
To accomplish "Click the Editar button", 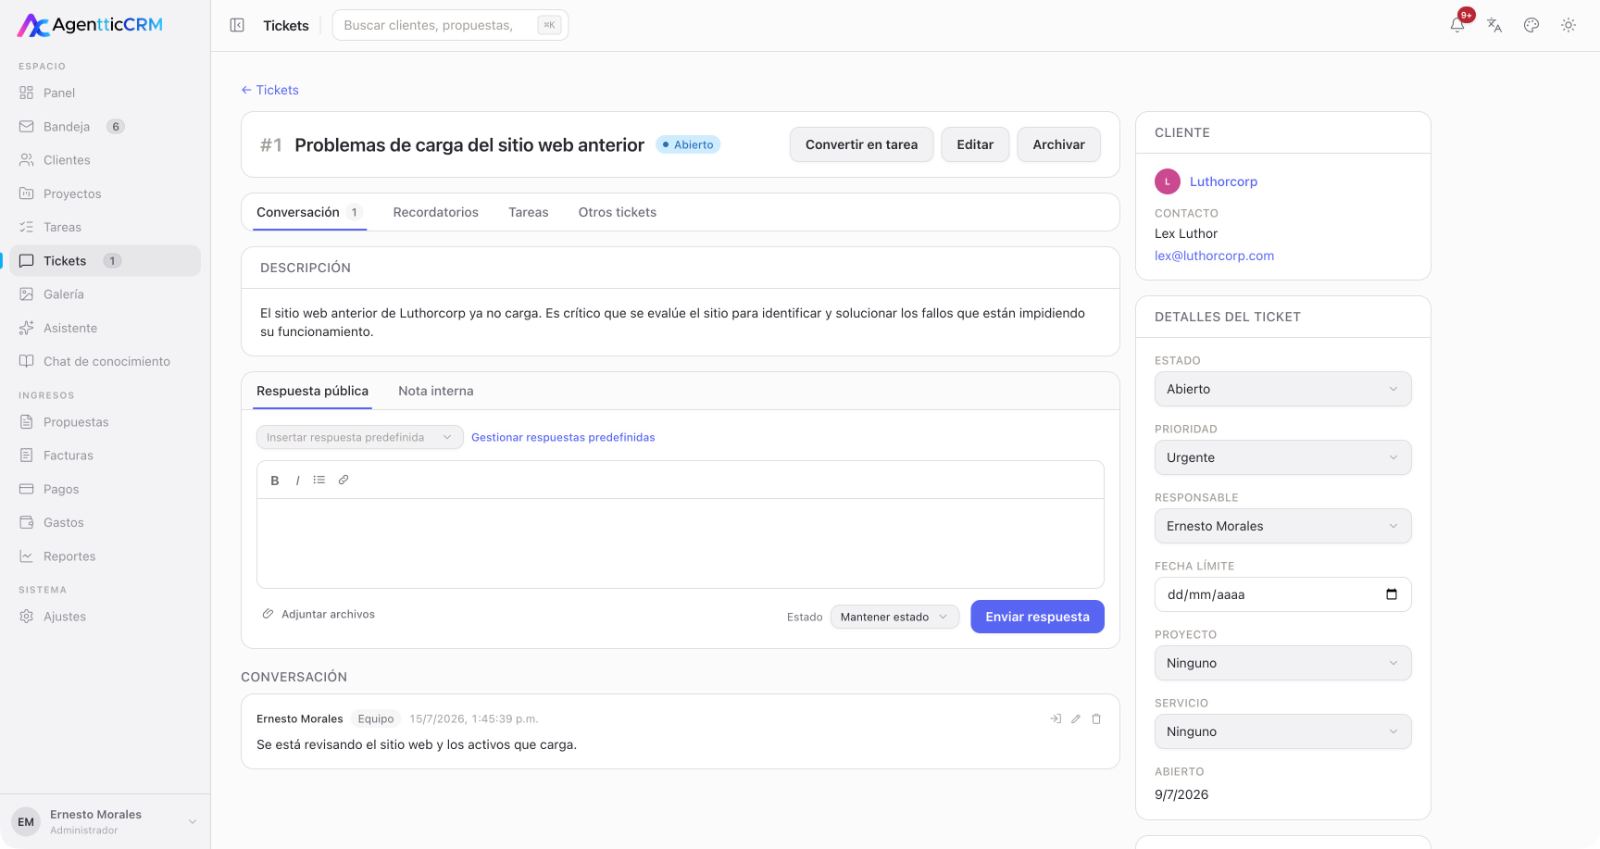I will pyautogui.click(x=975, y=145).
